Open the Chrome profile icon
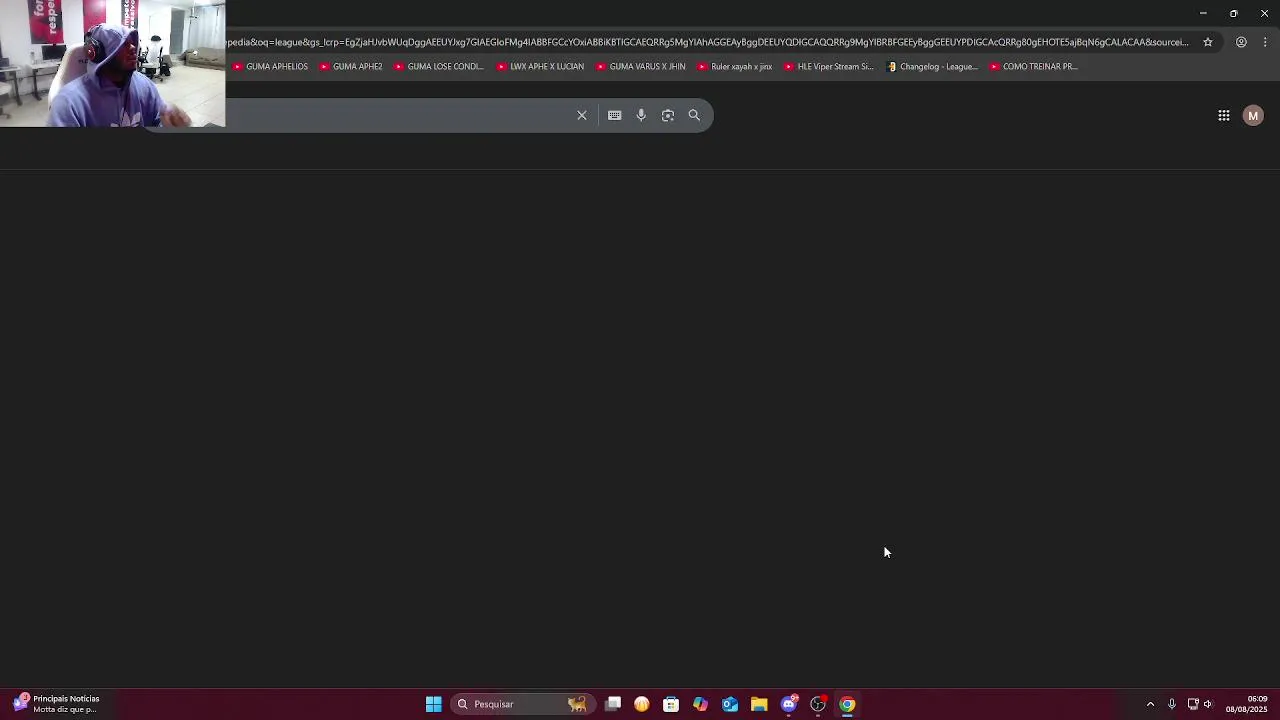 click(1241, 42)
